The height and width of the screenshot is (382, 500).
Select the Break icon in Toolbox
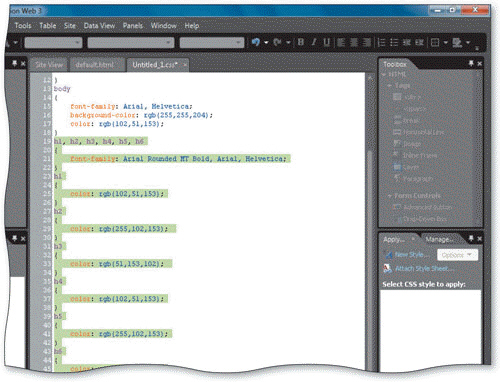(x=397, y=120)
